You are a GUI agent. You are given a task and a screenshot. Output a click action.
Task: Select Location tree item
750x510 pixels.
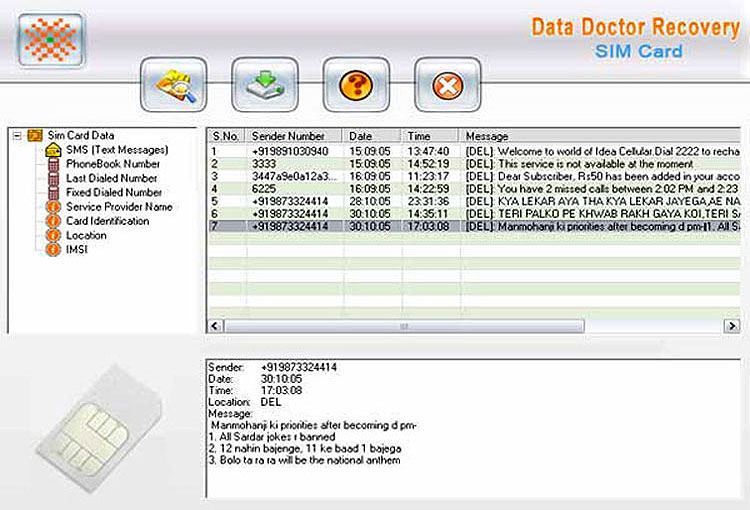click(x=86, y=235)
